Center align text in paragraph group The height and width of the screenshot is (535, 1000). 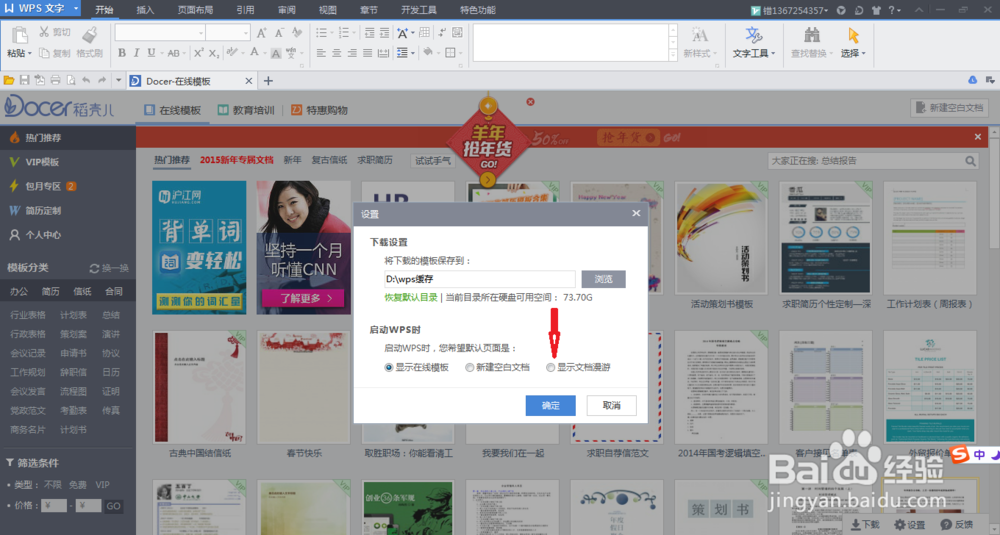(337, 53)
